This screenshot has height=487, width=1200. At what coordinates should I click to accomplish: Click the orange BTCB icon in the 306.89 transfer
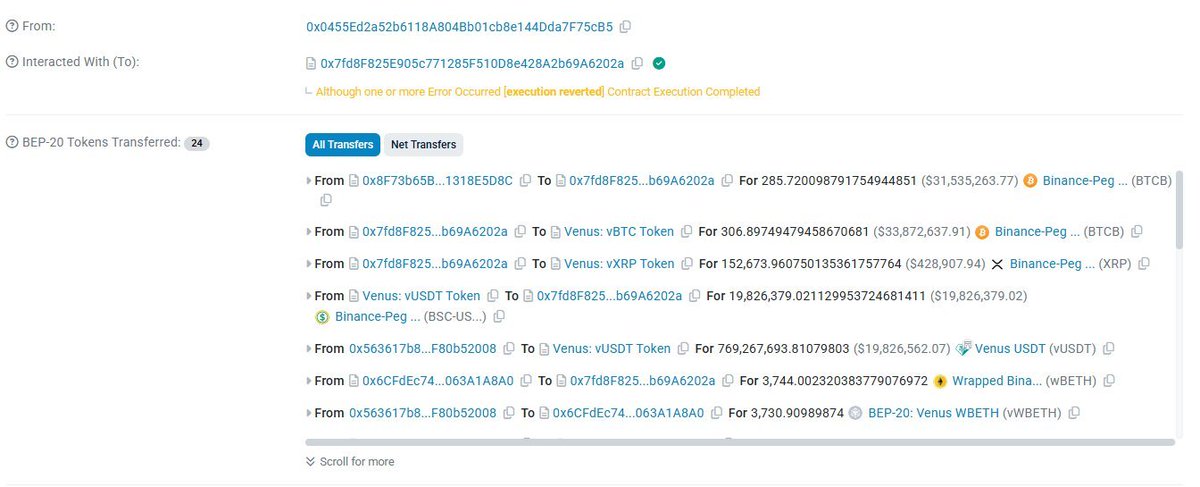[982, 232]
